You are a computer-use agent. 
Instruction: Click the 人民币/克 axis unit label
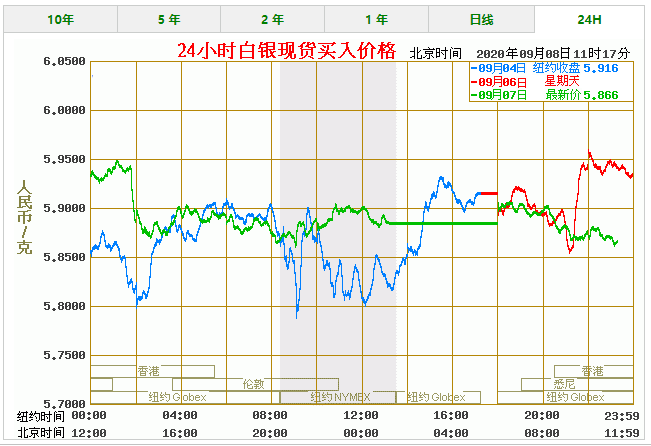pos(24,217)
